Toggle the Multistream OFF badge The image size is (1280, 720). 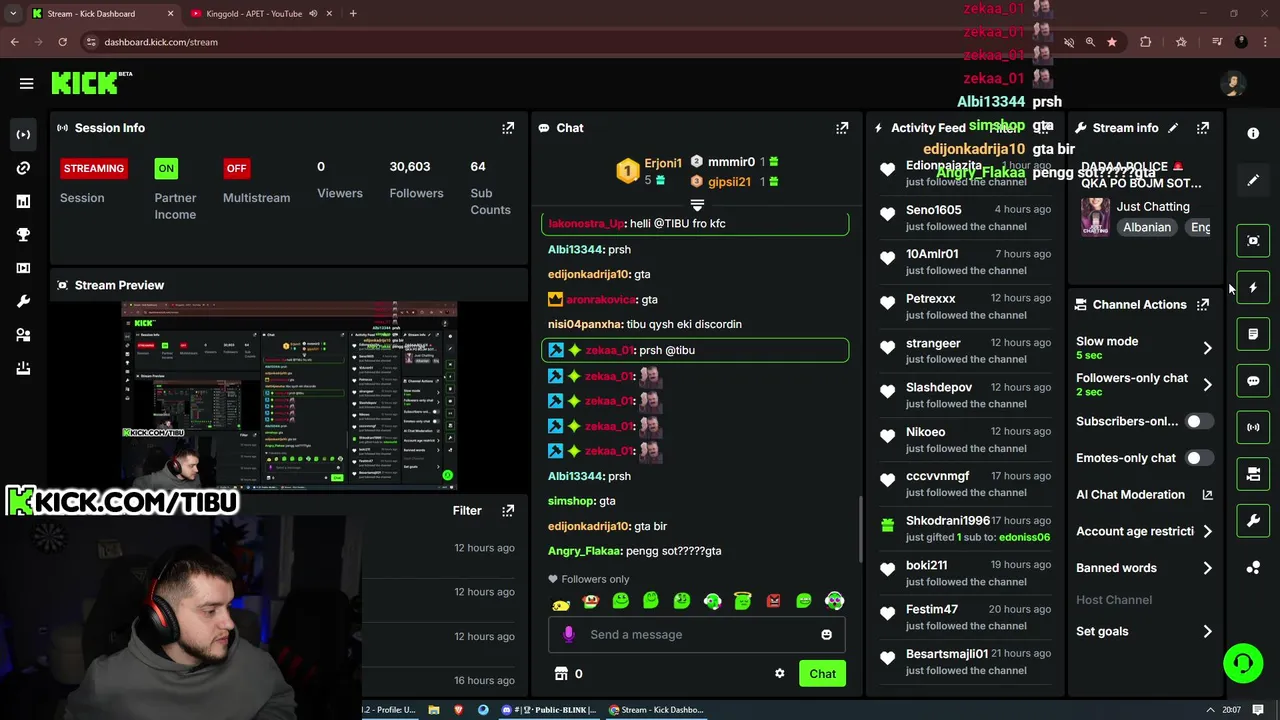(x=236, y=168)
